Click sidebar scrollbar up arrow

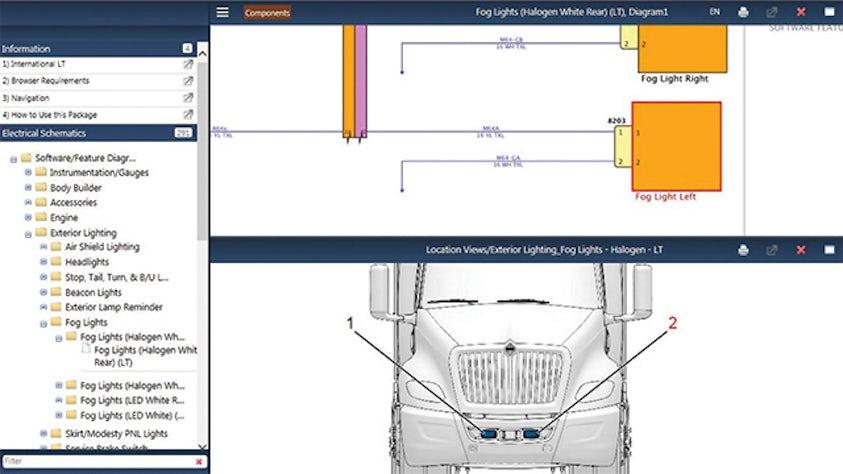click(202, 53)
